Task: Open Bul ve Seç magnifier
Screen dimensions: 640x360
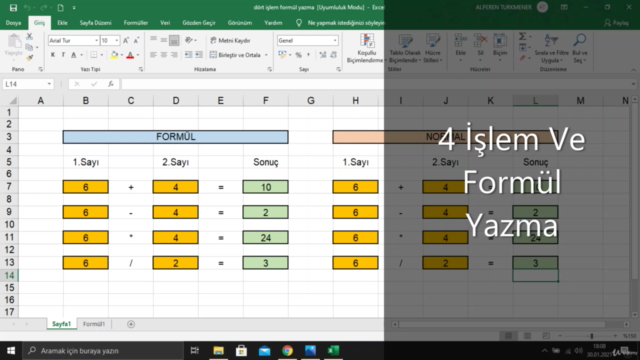Action: 580,48
